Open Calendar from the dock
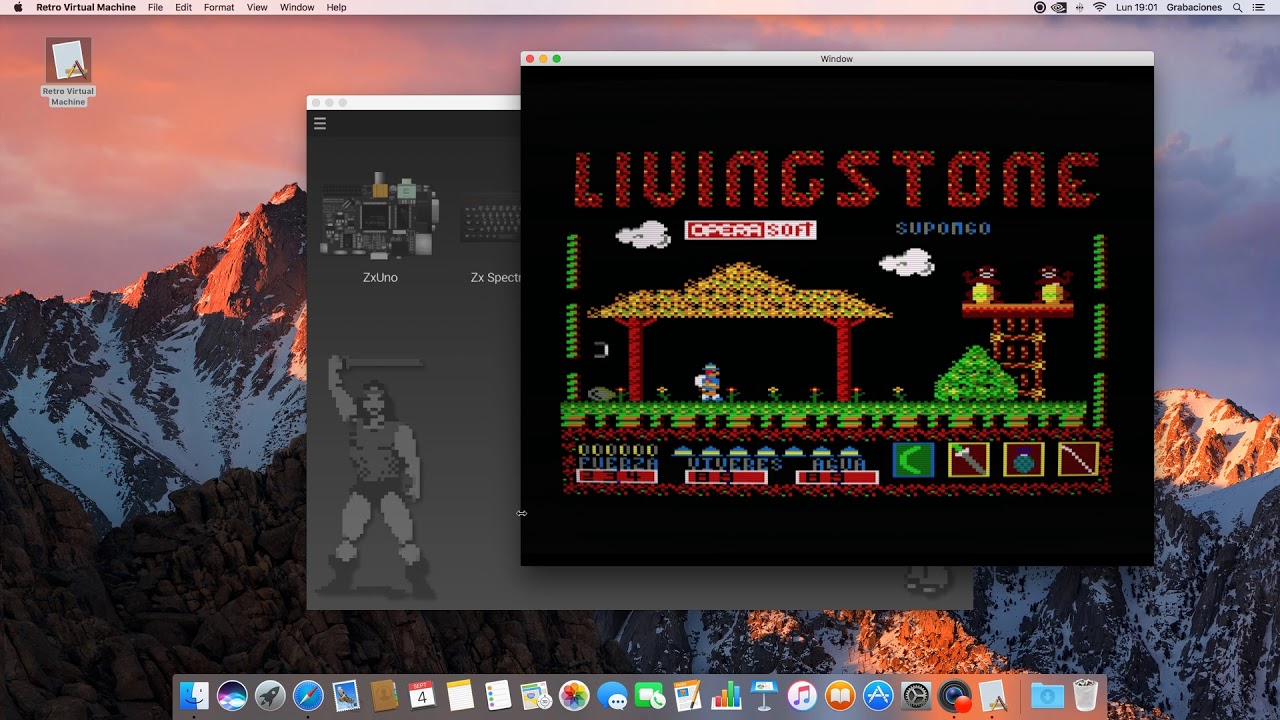Screen dimensions: 1280x720 click(x=422, y=695)
